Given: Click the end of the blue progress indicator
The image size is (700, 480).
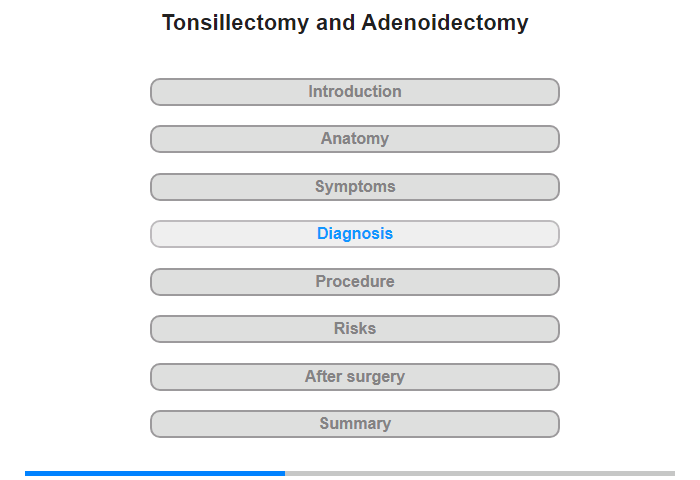Looking at the screenshot, I should 283,473.
